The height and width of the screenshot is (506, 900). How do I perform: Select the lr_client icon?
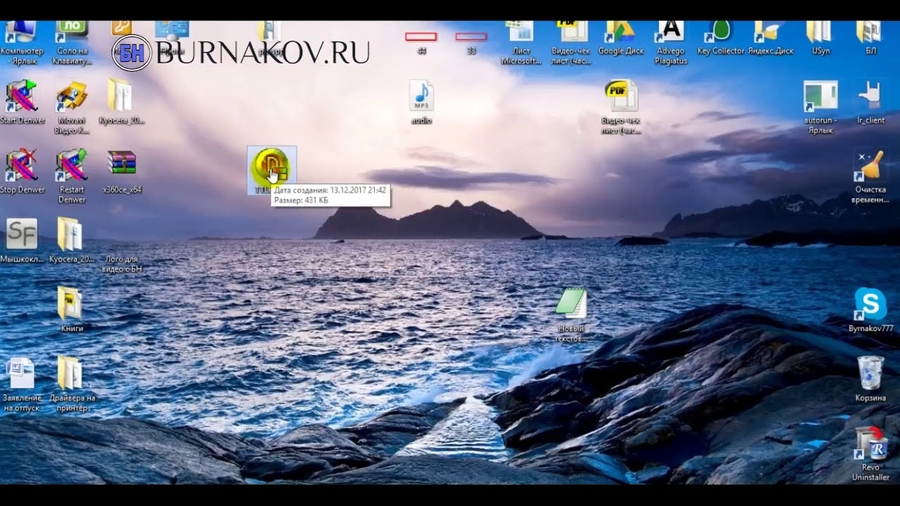pos(870,97)
